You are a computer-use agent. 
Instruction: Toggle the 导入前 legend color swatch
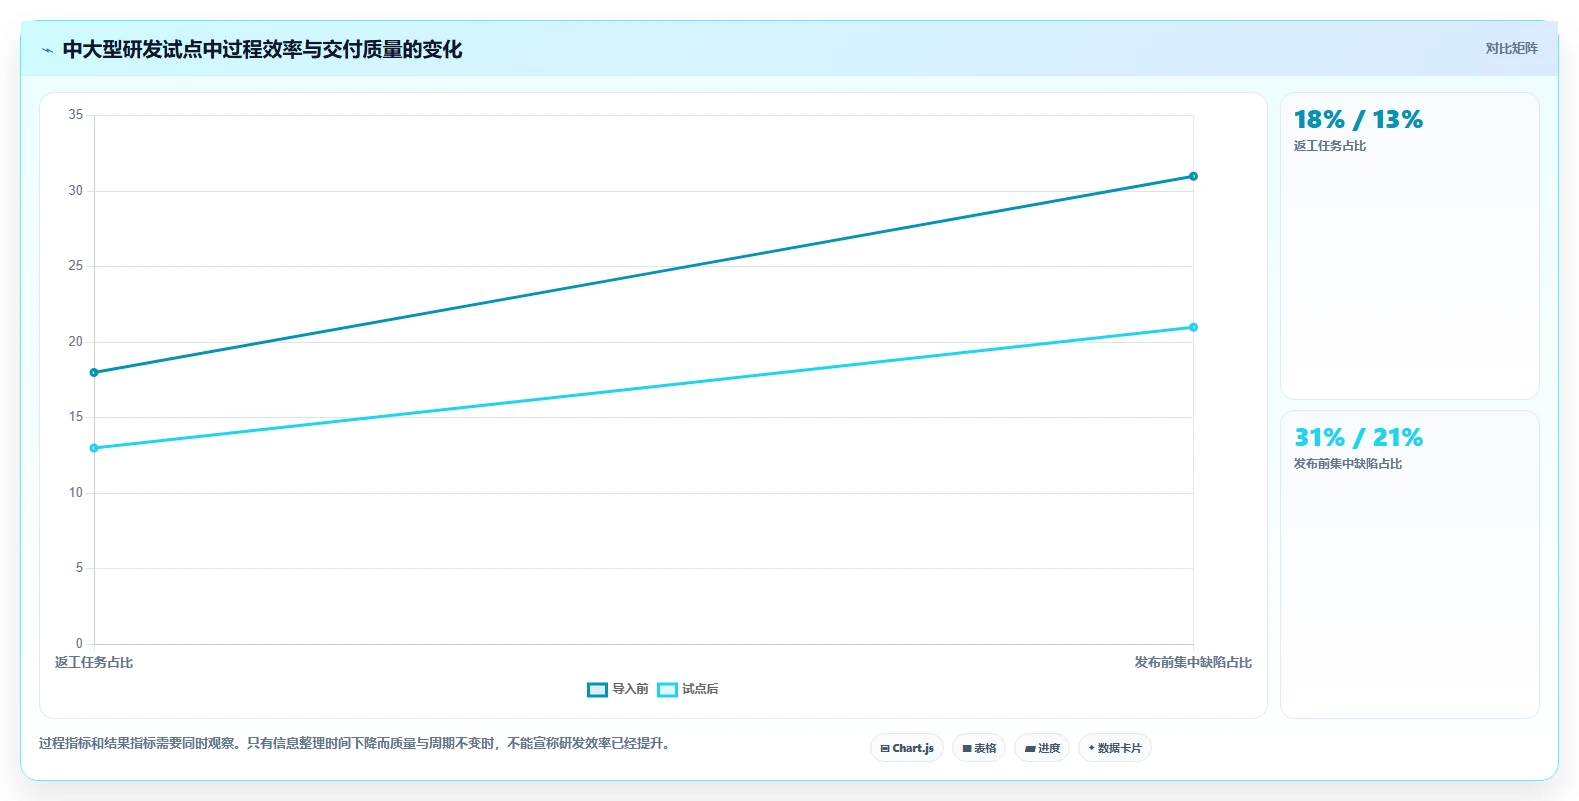597,690
